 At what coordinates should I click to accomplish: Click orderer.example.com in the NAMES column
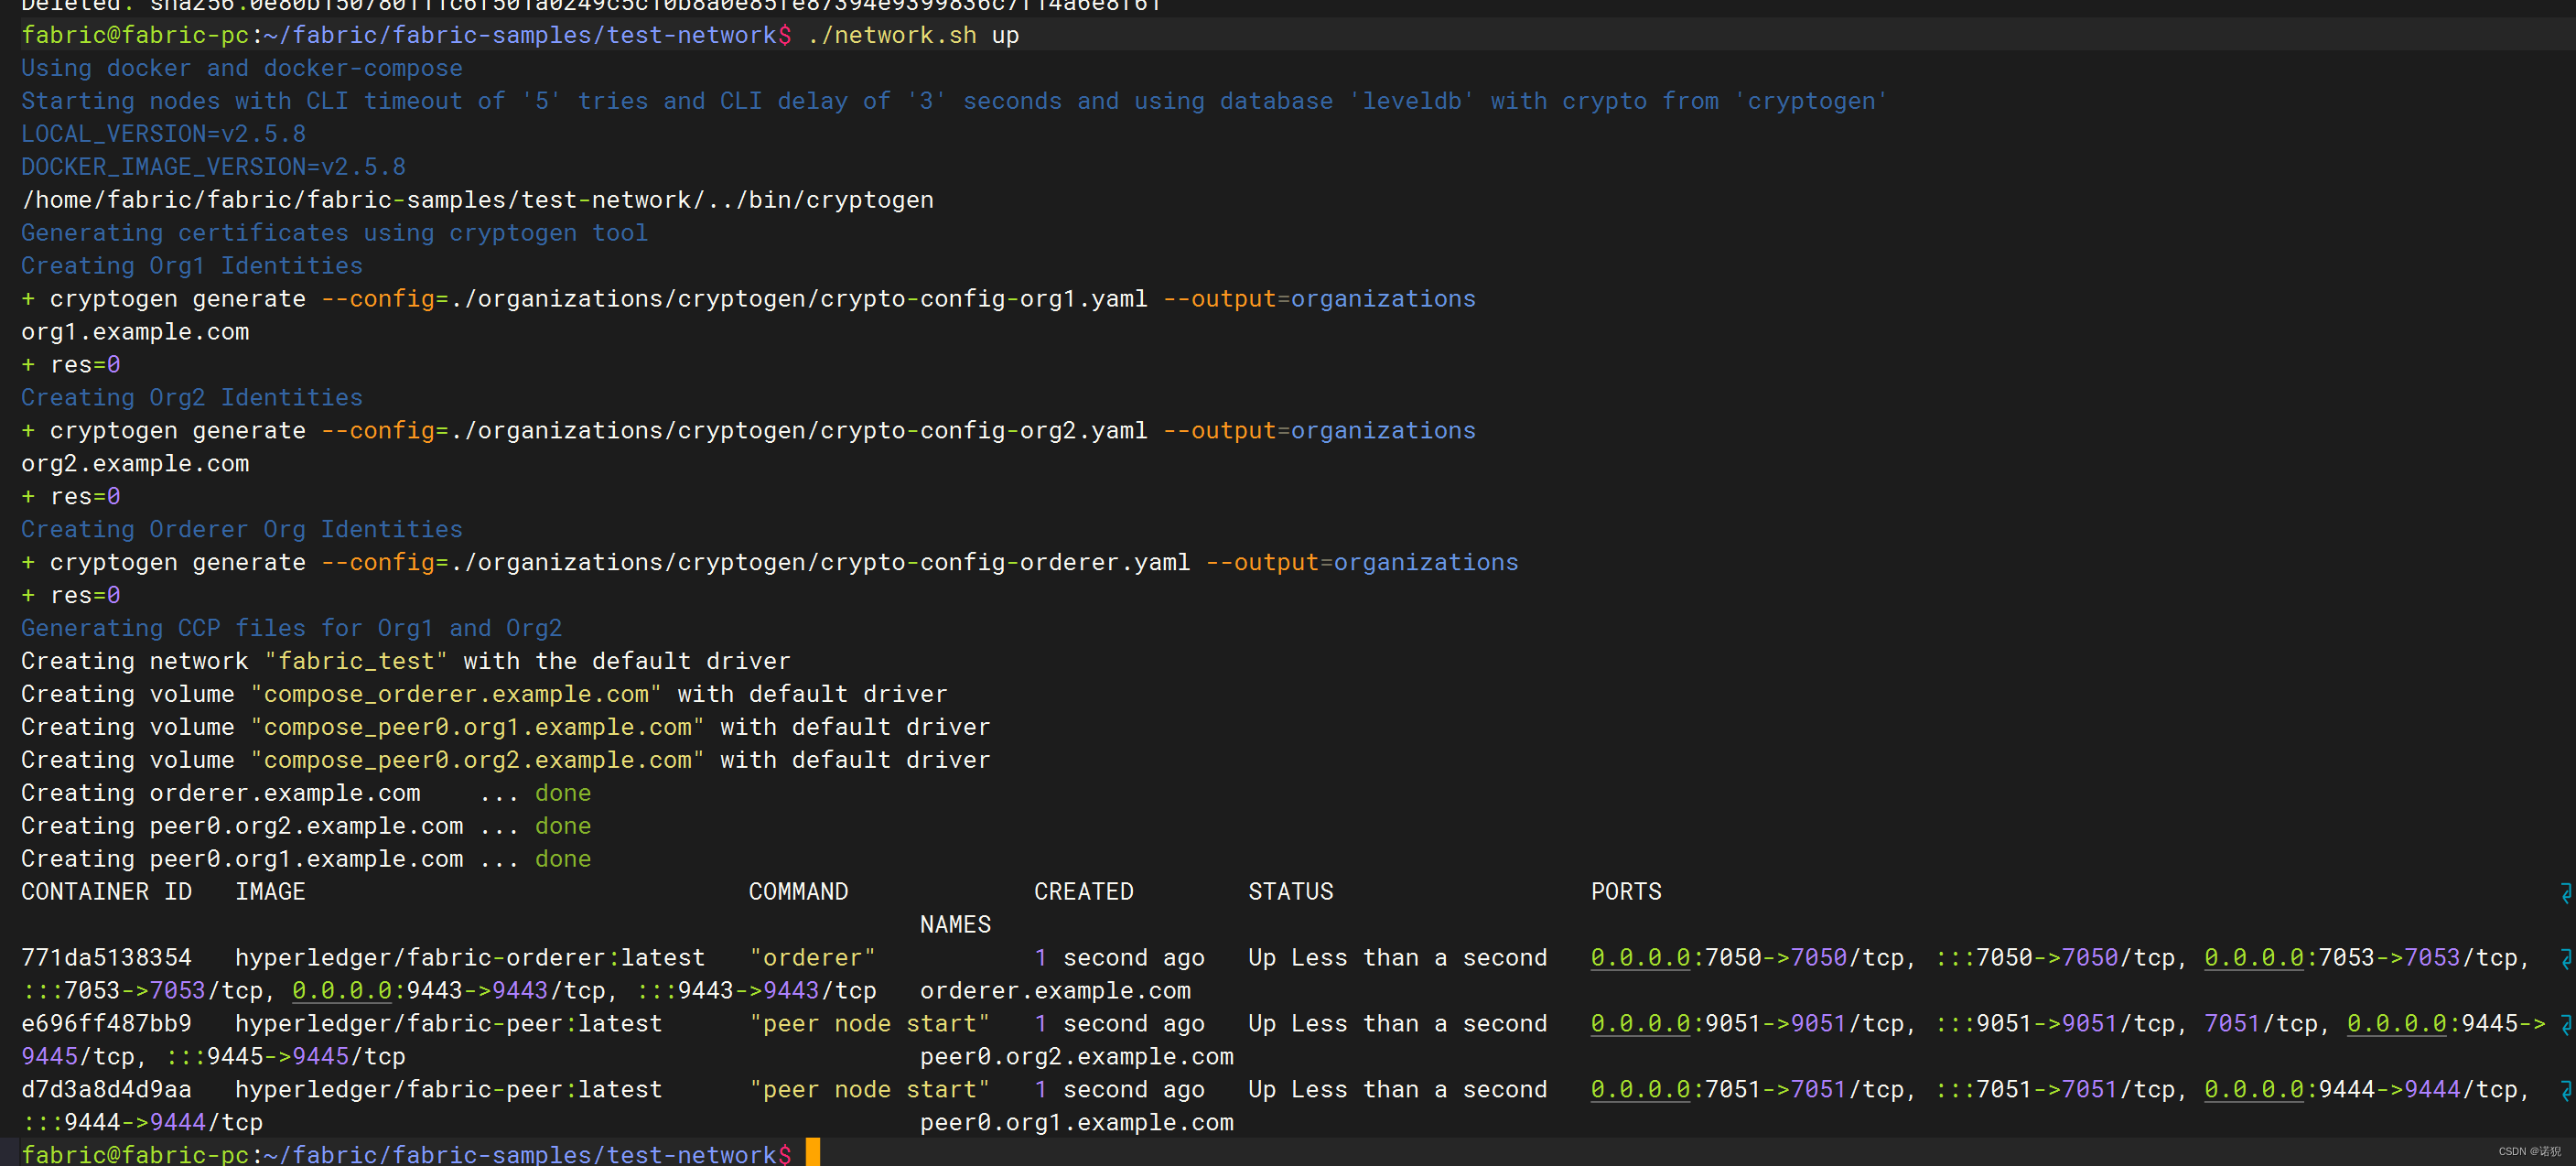[1055, 991]
